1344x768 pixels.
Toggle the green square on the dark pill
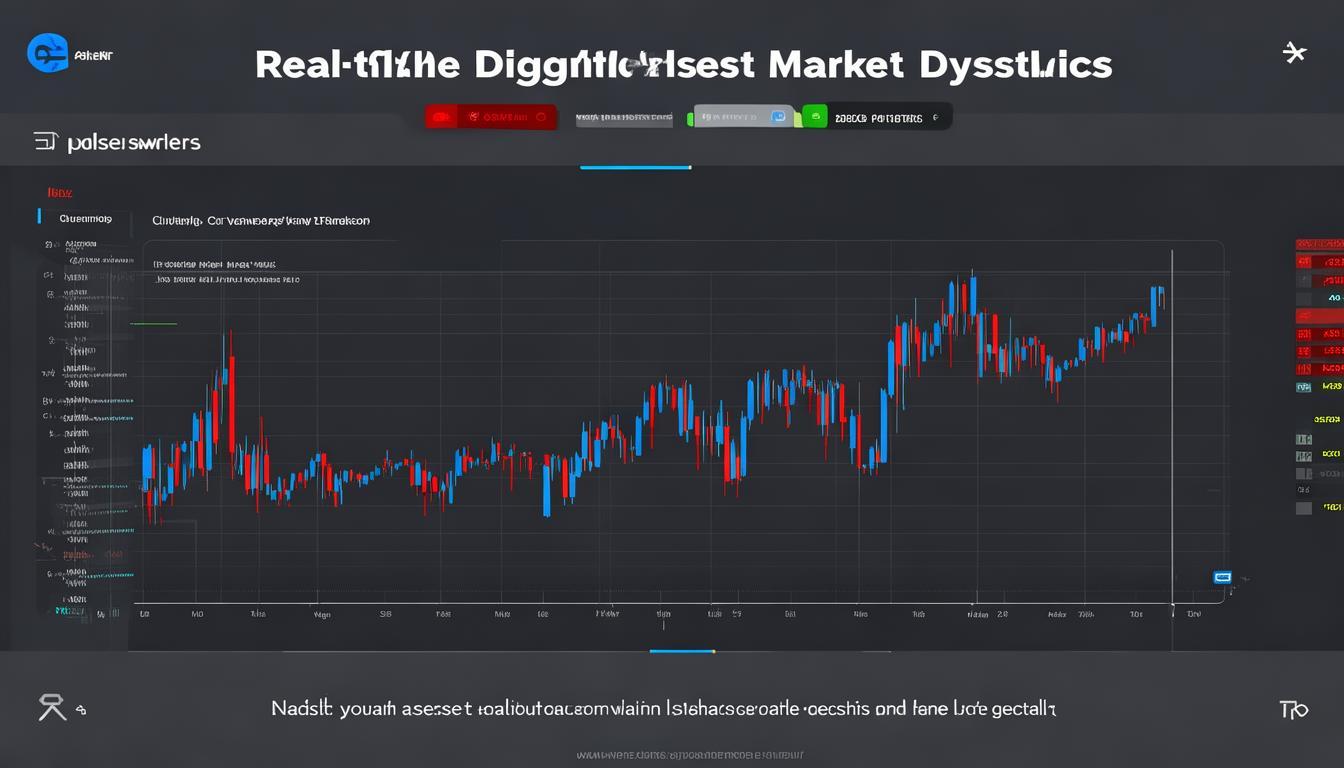click(814, 117)
